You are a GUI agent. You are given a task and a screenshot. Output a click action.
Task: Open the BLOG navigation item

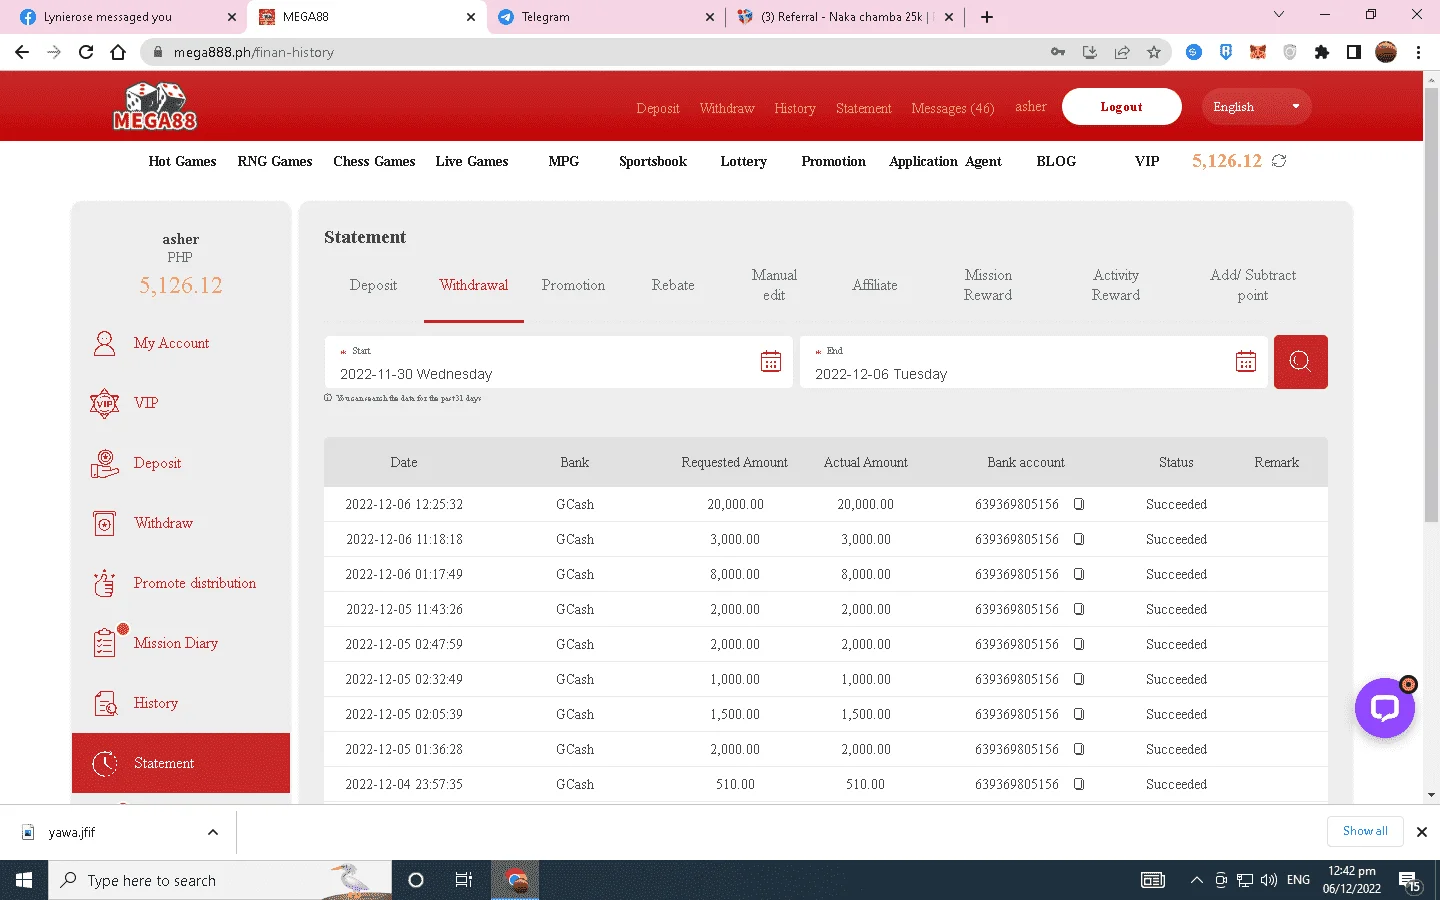pyautogui.click(x=1056, y=161)
